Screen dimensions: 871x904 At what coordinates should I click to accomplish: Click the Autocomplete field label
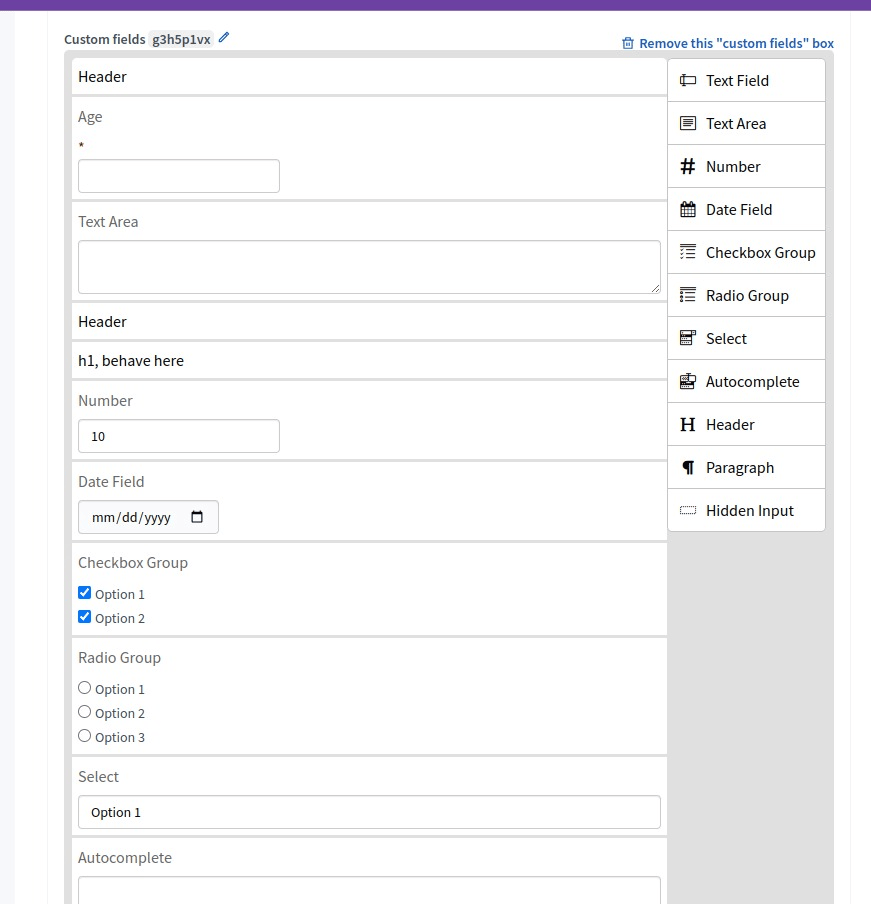(125, 858)
